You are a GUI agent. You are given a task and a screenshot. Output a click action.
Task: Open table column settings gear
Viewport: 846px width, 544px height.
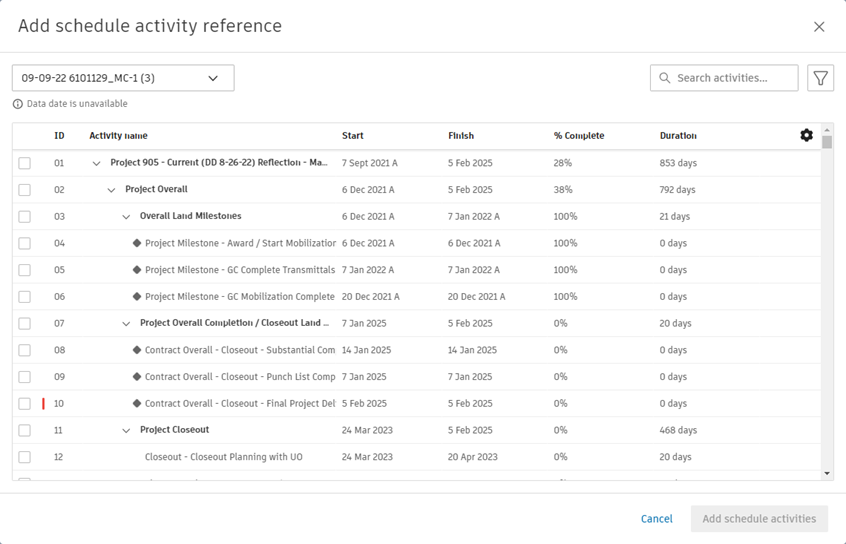(x=806, y=135)
